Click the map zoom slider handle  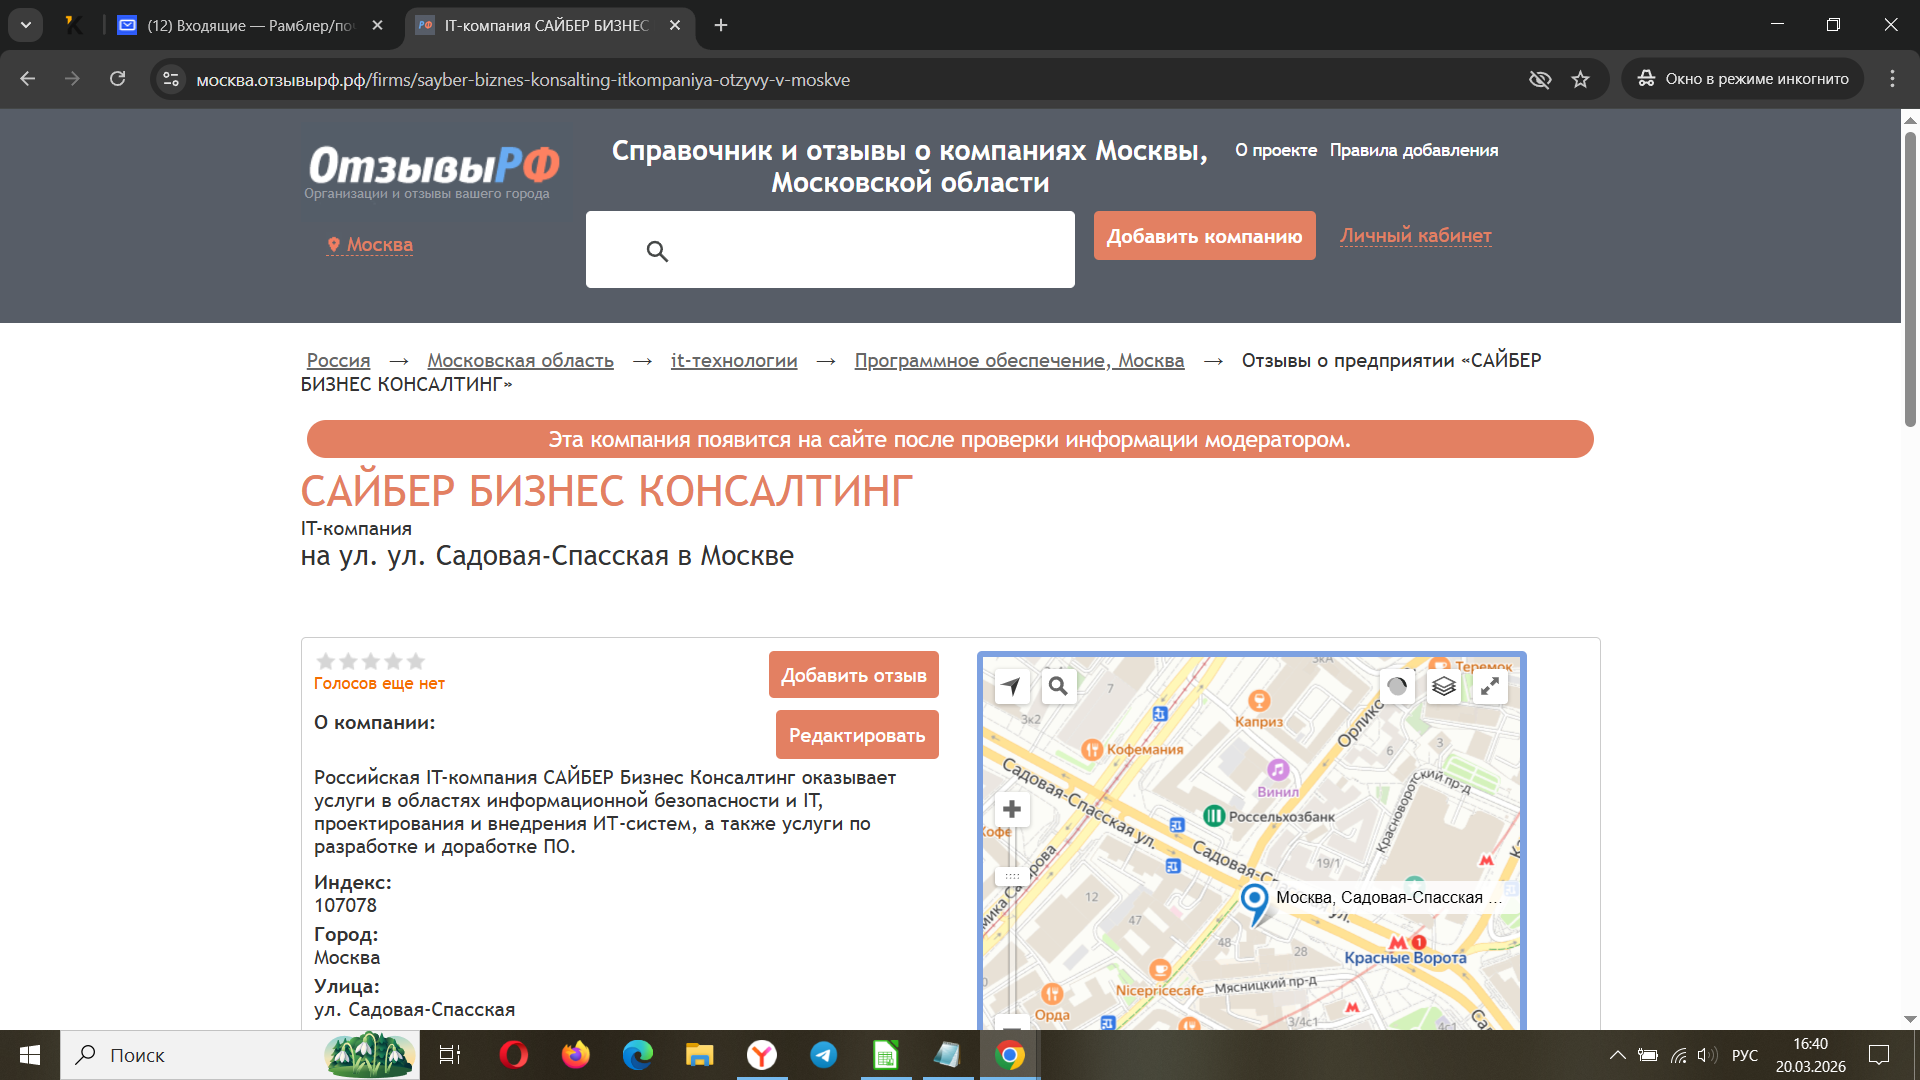[1012, 876]
